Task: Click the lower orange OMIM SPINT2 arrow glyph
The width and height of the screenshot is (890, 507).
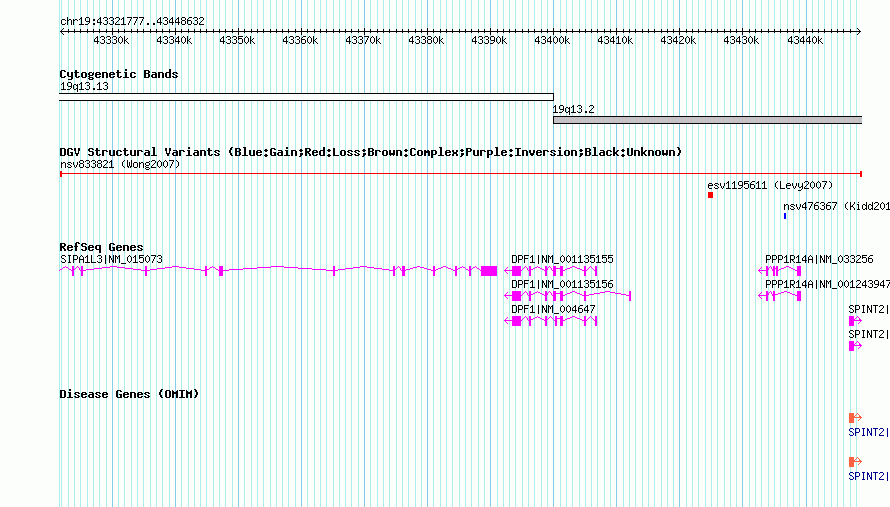Action: pos(855,462)
